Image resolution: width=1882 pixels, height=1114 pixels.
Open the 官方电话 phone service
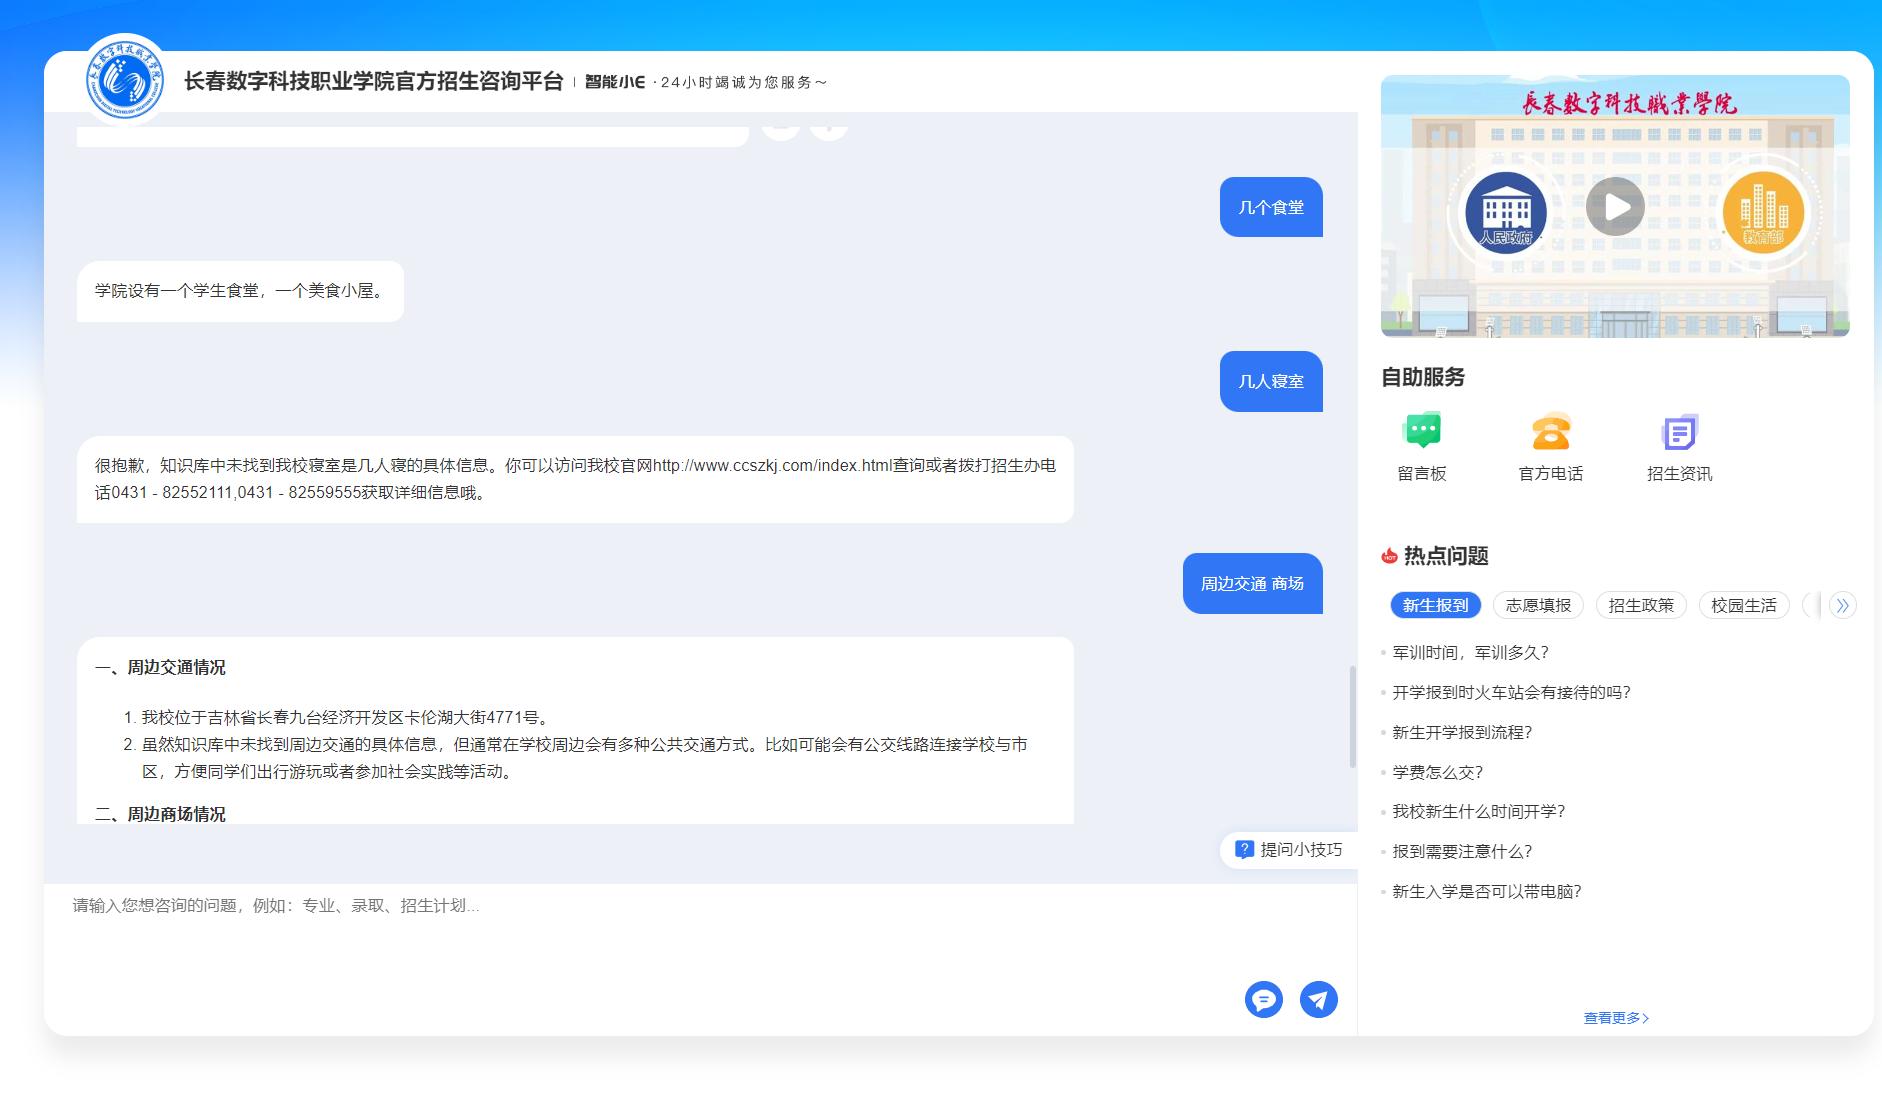tap(1551, 447)
